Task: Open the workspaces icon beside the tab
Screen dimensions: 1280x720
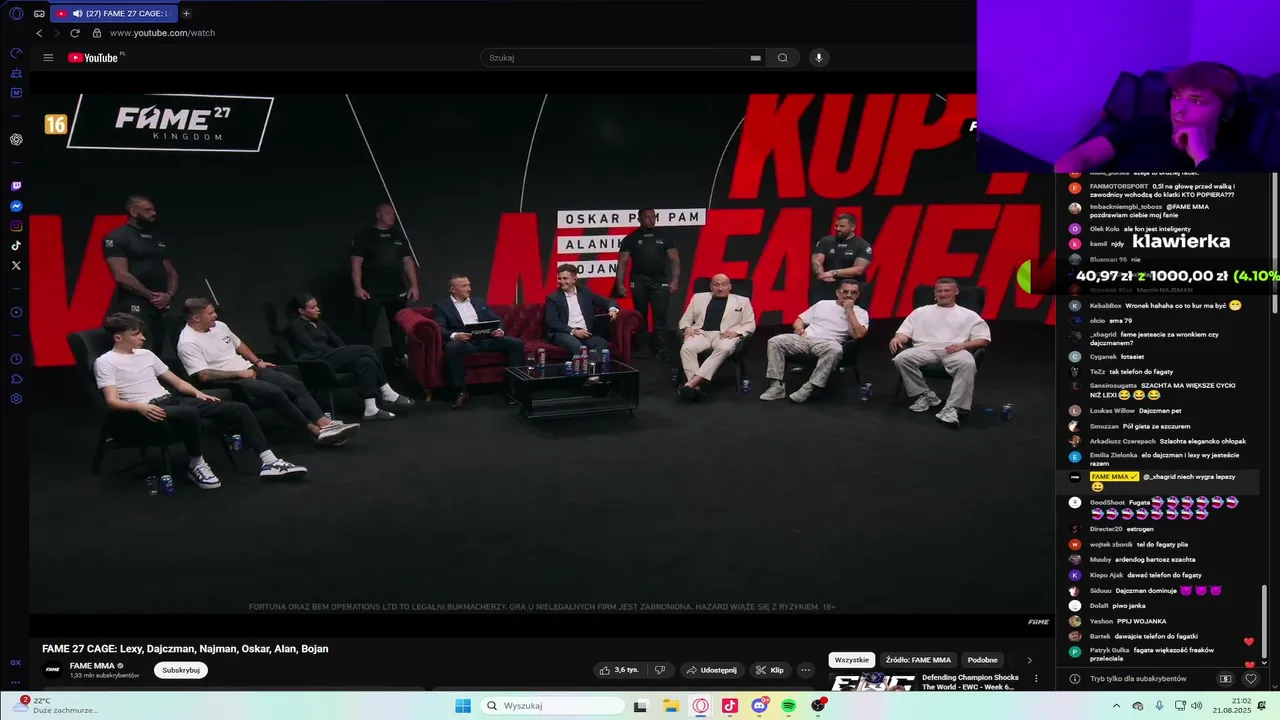Action: tap(39, 13)
